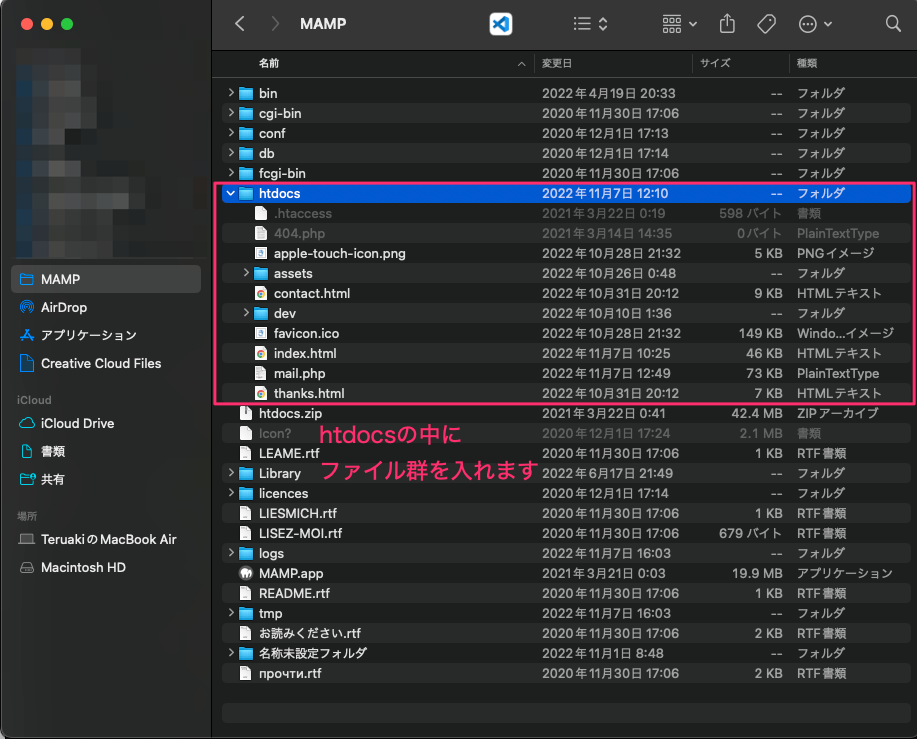Image resolution: width=917 pixels, height=739 pixels.
Task: Click the favicon.ico file icon
Action: [261, 333]
